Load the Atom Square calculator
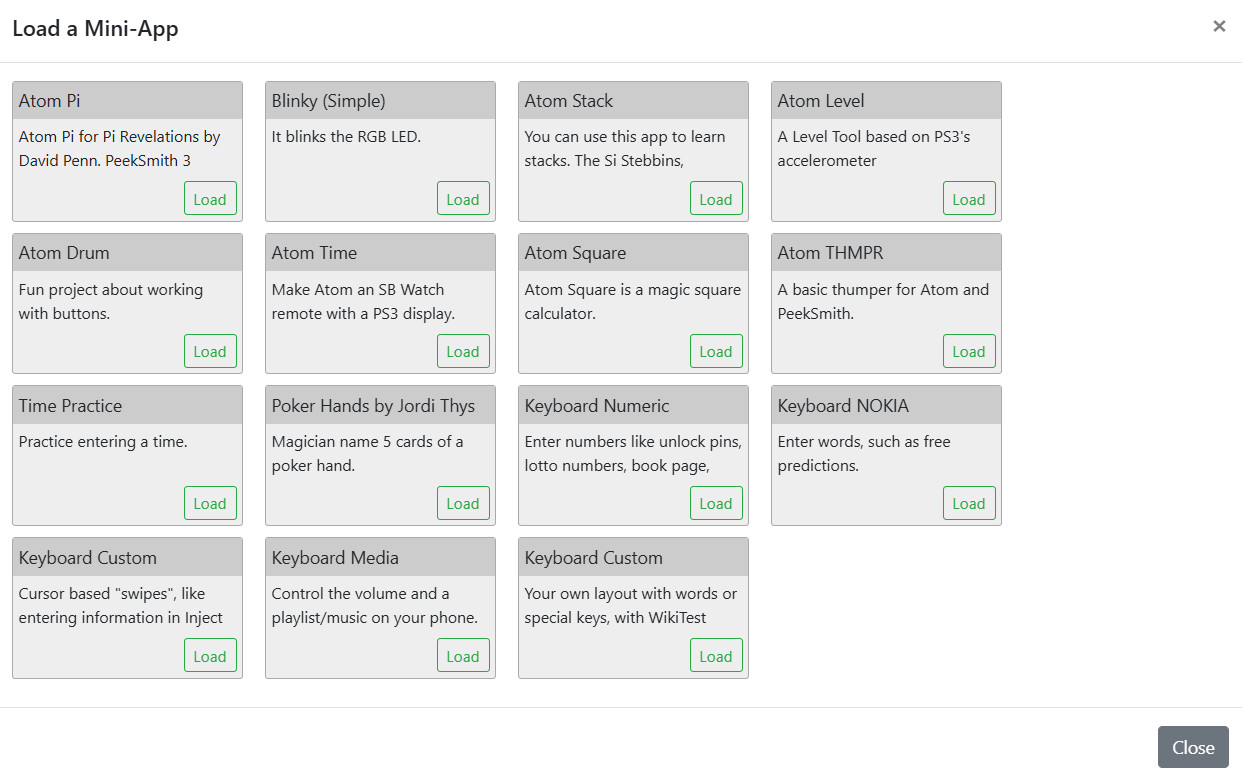The width and height of the screenshot is (1242, 780). (x=716, y=351)
